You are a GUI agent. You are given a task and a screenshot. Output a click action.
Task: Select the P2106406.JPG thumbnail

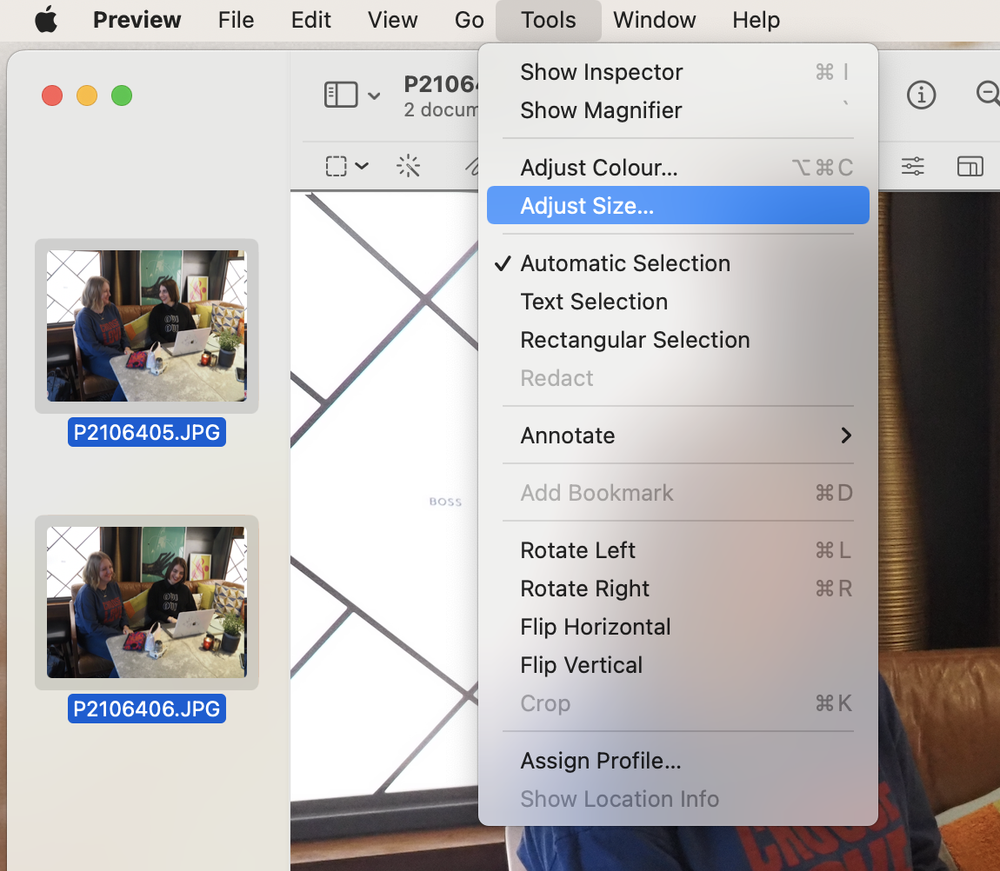coord(147,602)
